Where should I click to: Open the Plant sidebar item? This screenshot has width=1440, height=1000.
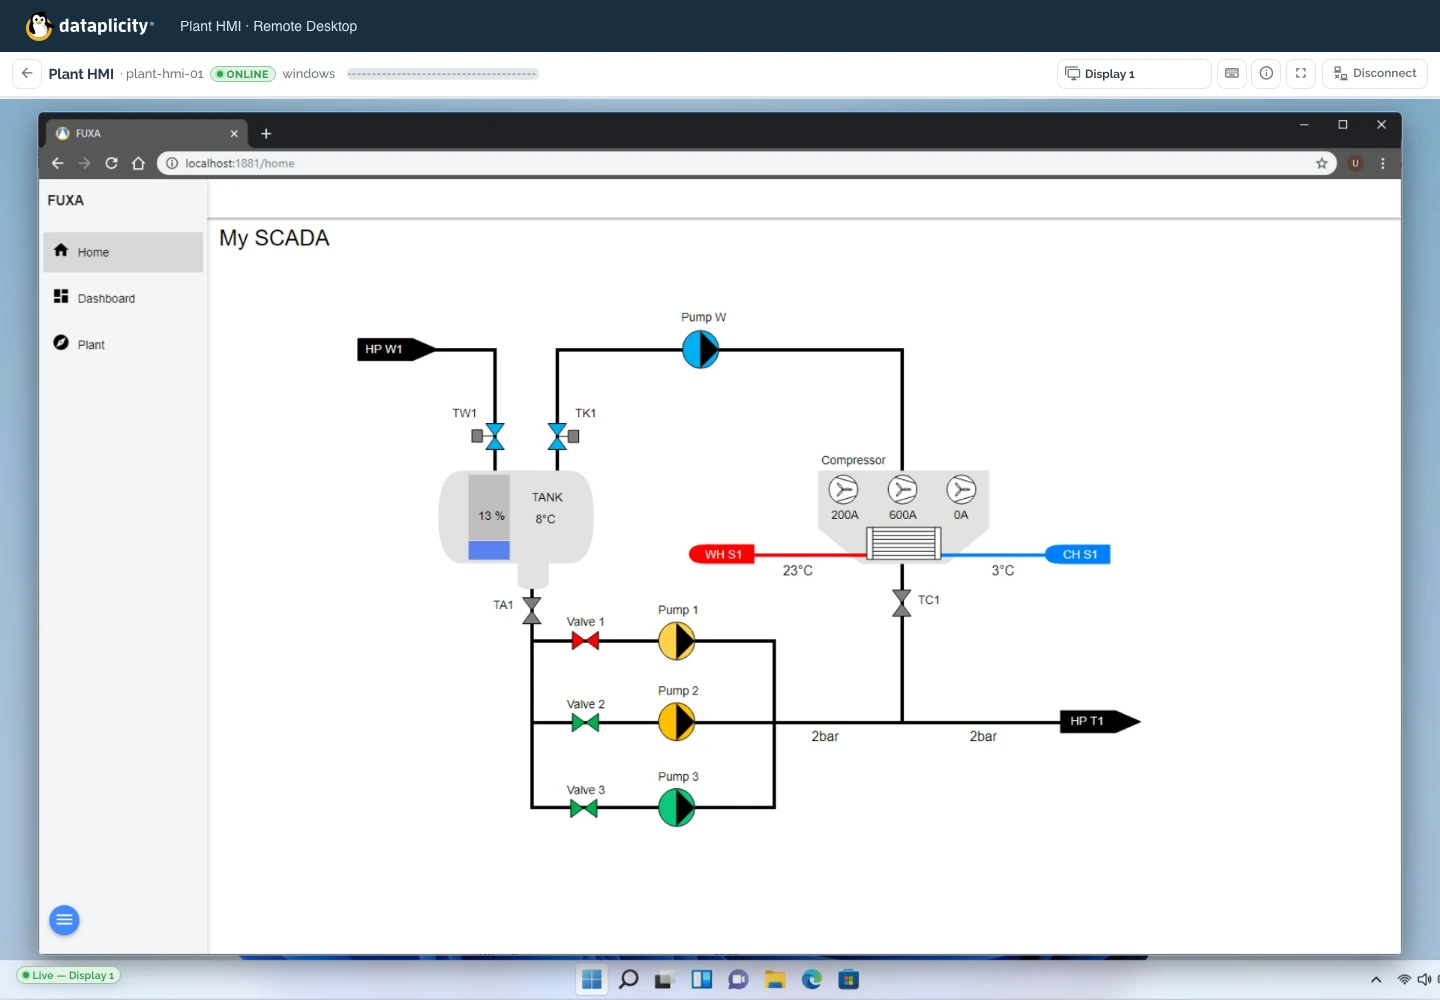[x=123, y=344]
